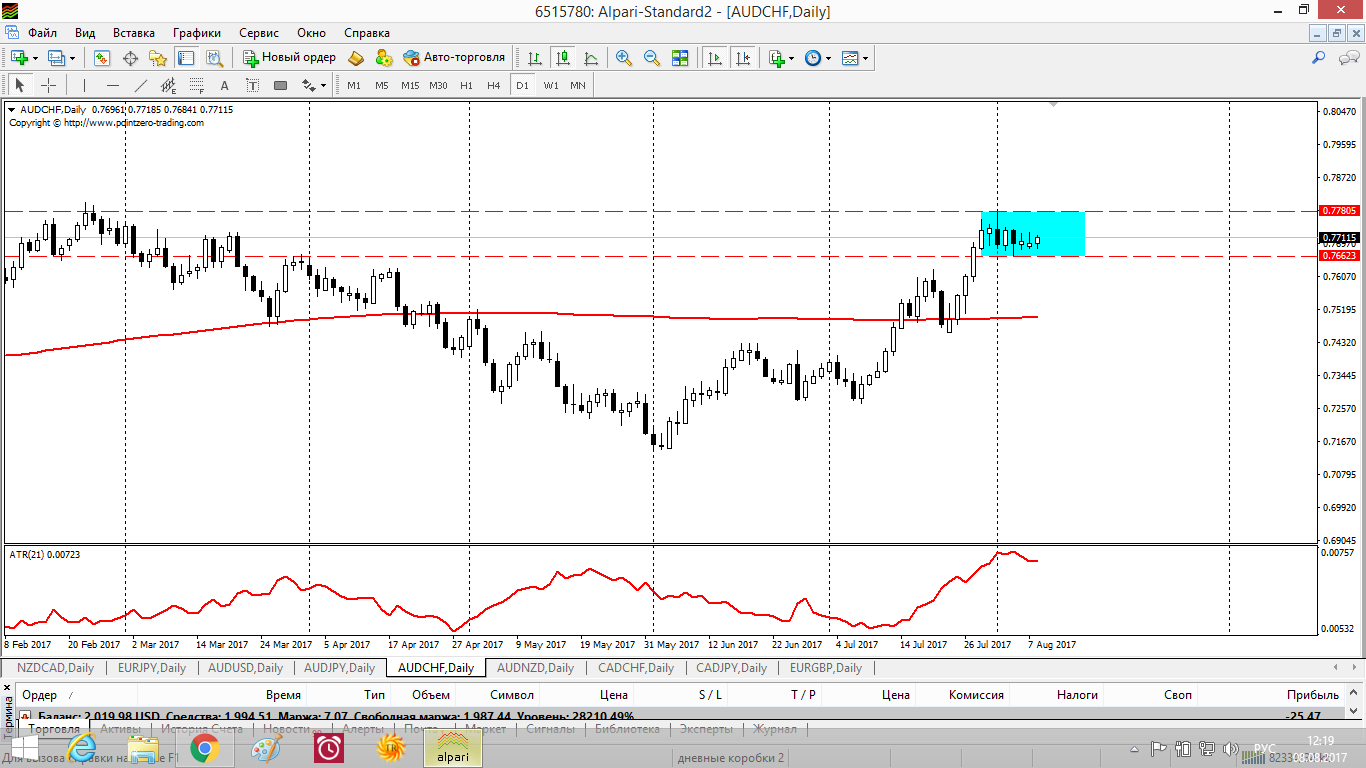Switch timeframe to H1
The image size is (1366, 768).
[466, 85]
